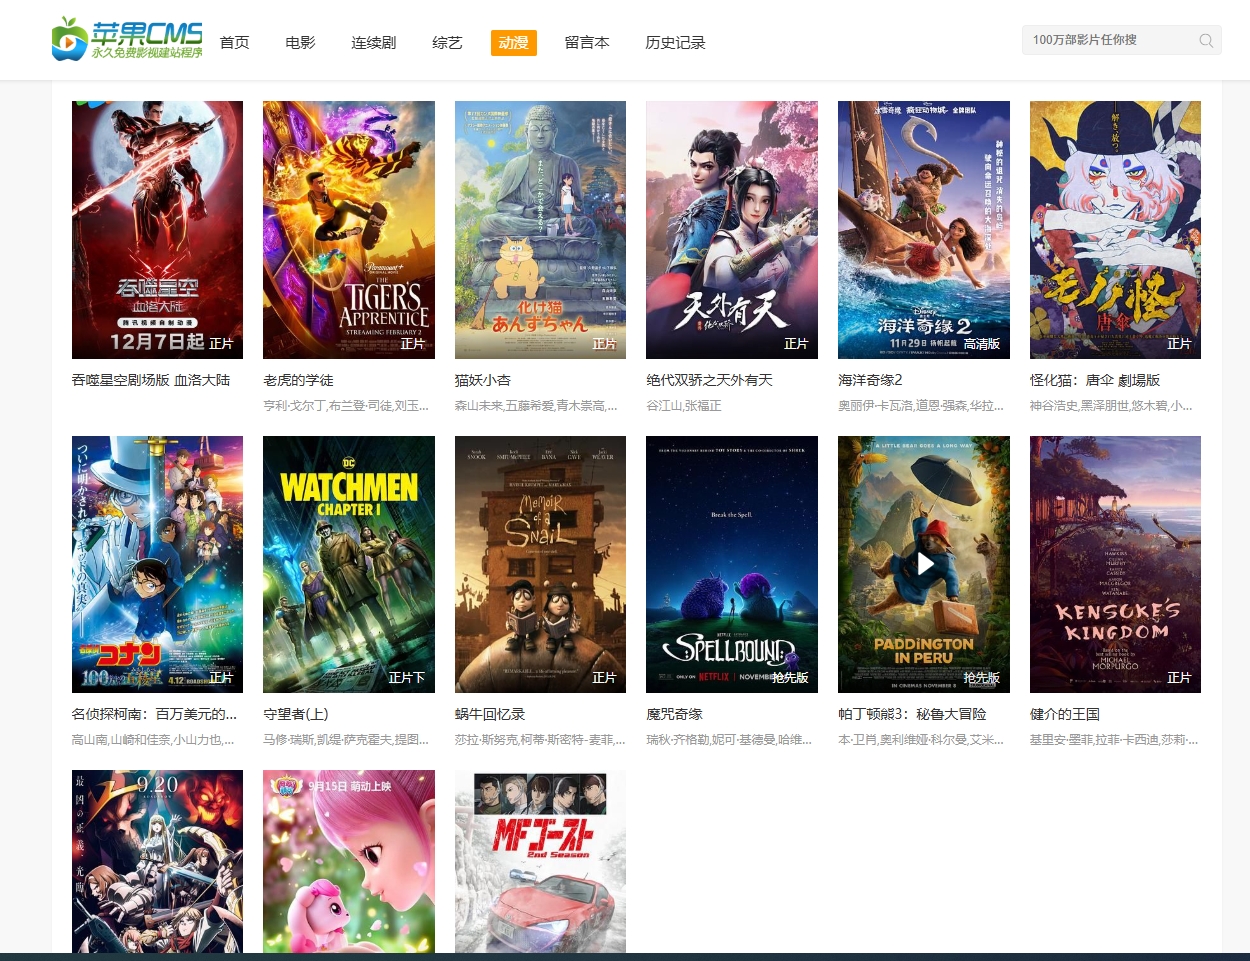The image size is (1250, 961).
Task: Click the title link 名侦探柯南：百万美元的...
Action: click(x=154, y=714)
